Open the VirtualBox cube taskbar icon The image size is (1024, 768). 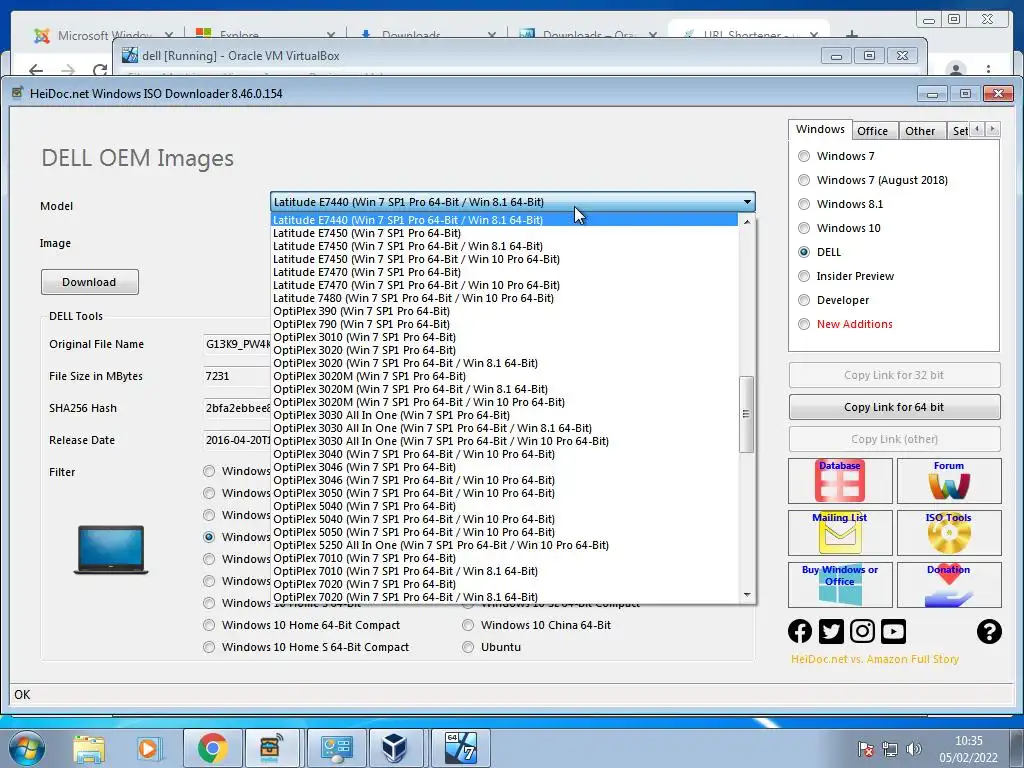pos(395,748)
